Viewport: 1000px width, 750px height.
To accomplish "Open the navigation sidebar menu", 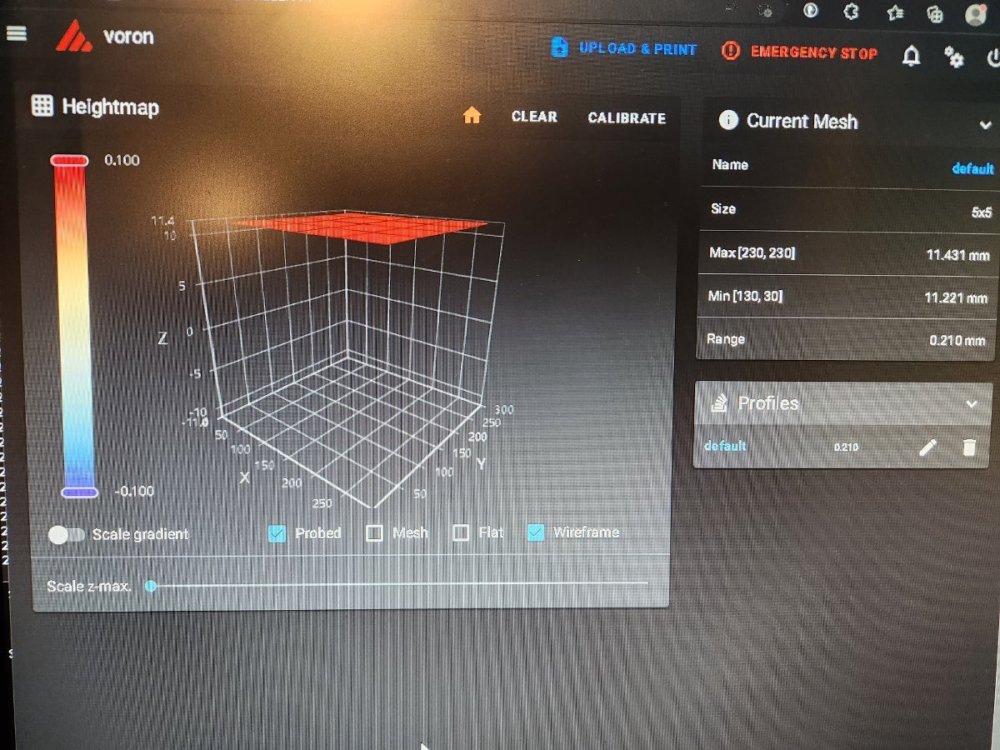I will 17,33.
